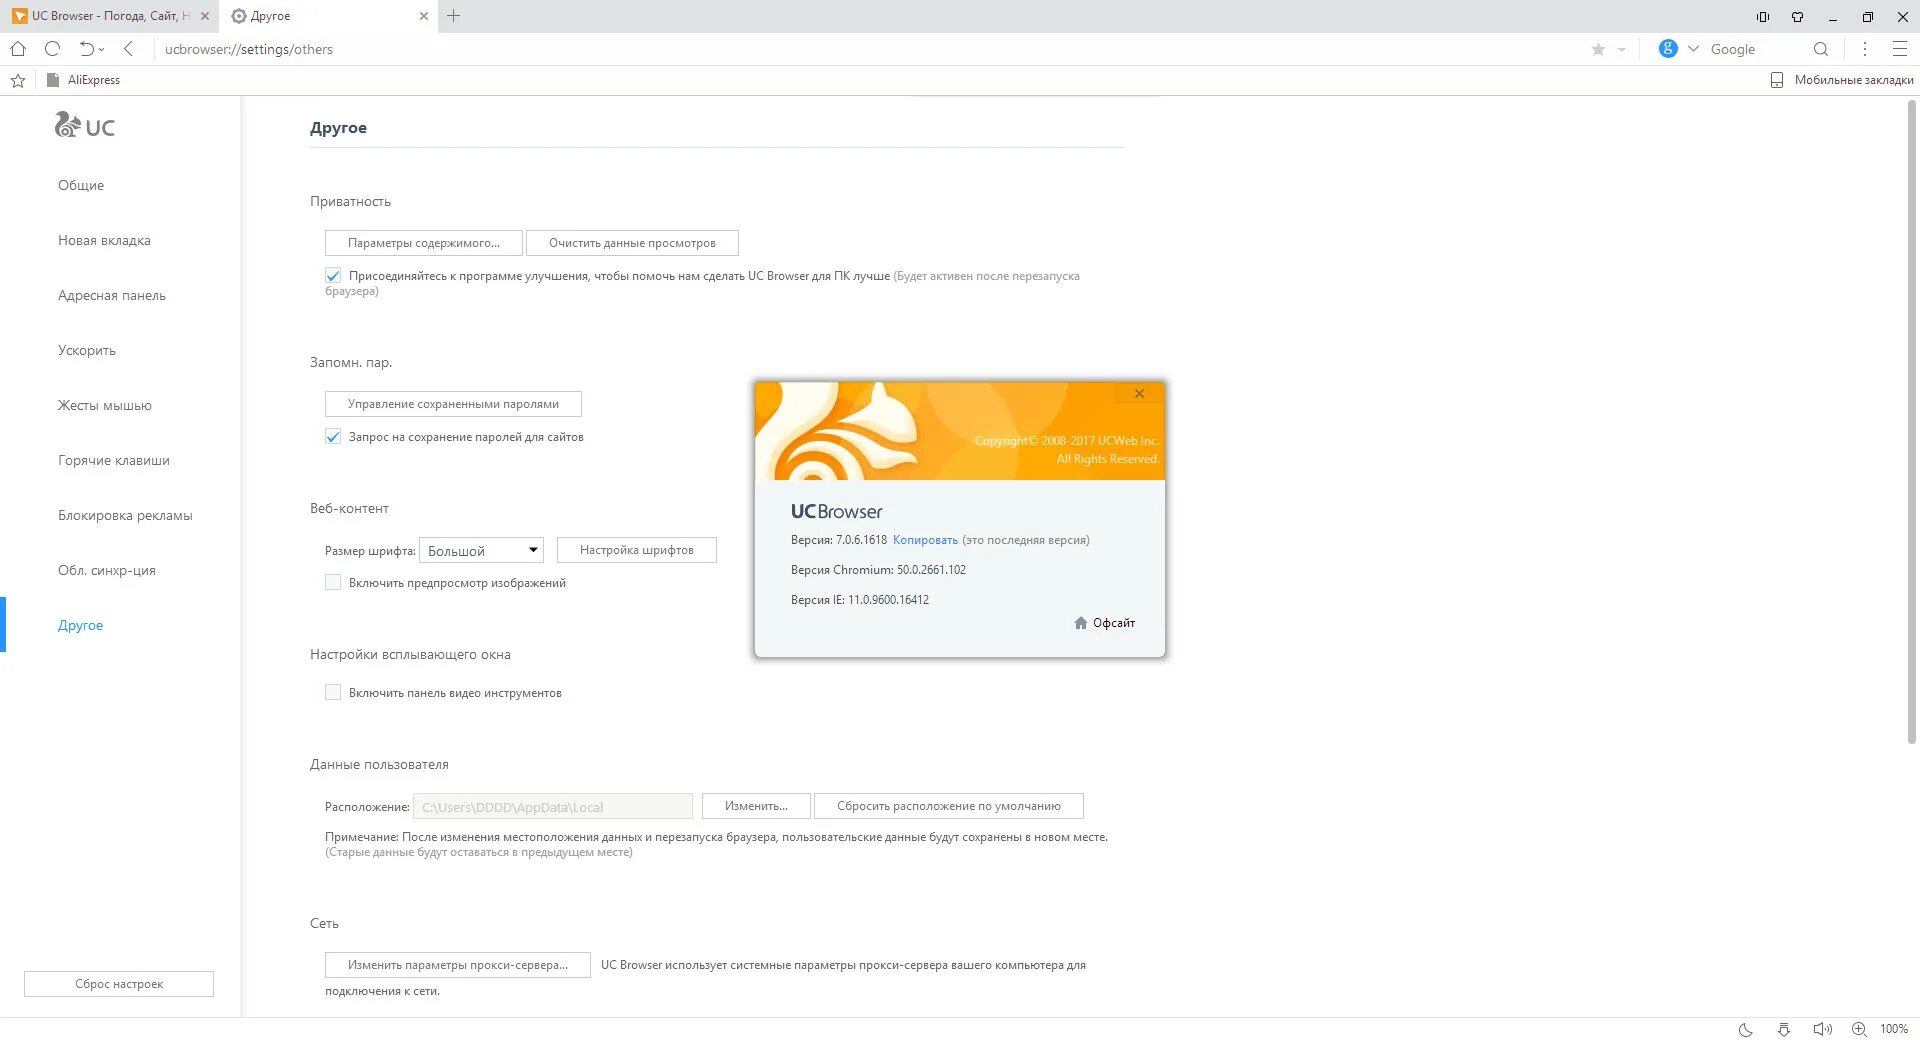
Task: Enable Включить панель видео инструментов checkbox
Action: click(333, 693)
